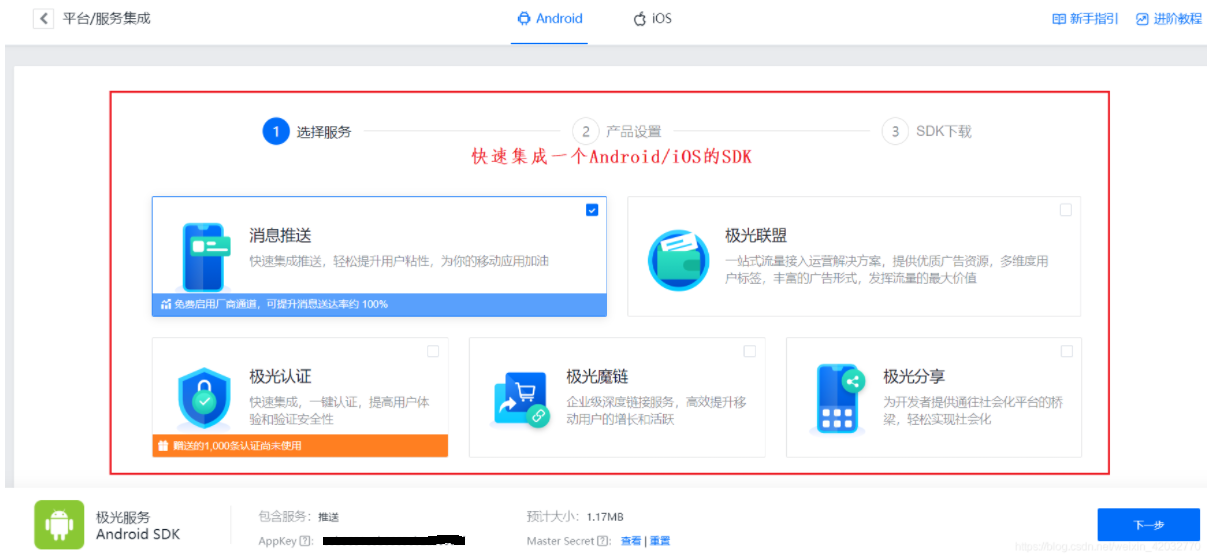
Task: Click the 极光分享 phone share icon
Action: click(839, 398)
